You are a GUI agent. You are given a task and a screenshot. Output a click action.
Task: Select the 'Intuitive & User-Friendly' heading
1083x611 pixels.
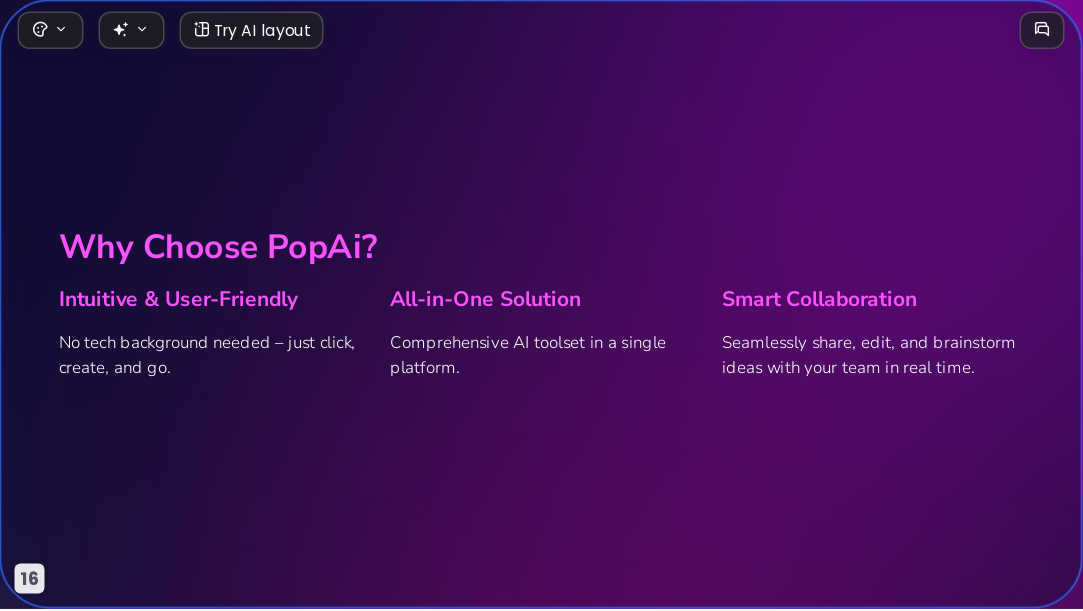tap(178, 299)
